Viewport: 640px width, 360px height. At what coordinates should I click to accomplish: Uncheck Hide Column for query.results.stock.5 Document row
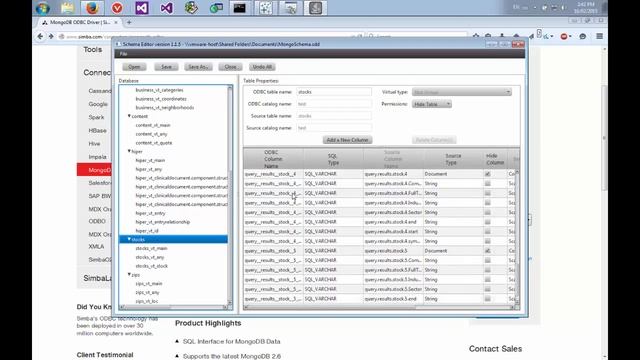coord(488,251)
